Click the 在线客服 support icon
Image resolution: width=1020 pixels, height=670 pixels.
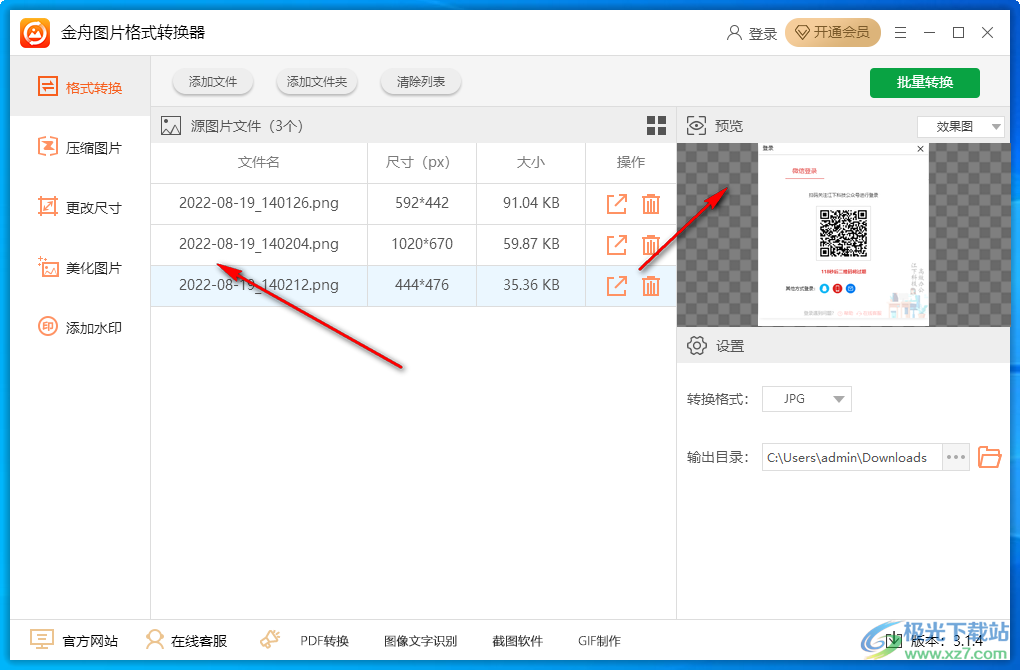tap(186, 640)
